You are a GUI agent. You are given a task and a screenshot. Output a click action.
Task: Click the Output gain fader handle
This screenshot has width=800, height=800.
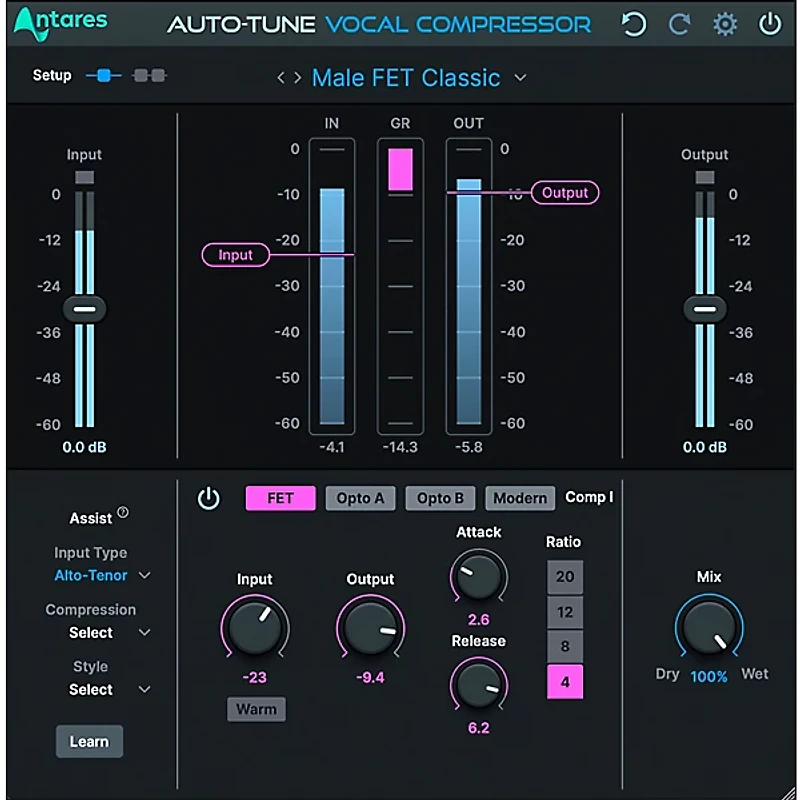[x=705, y=309]
